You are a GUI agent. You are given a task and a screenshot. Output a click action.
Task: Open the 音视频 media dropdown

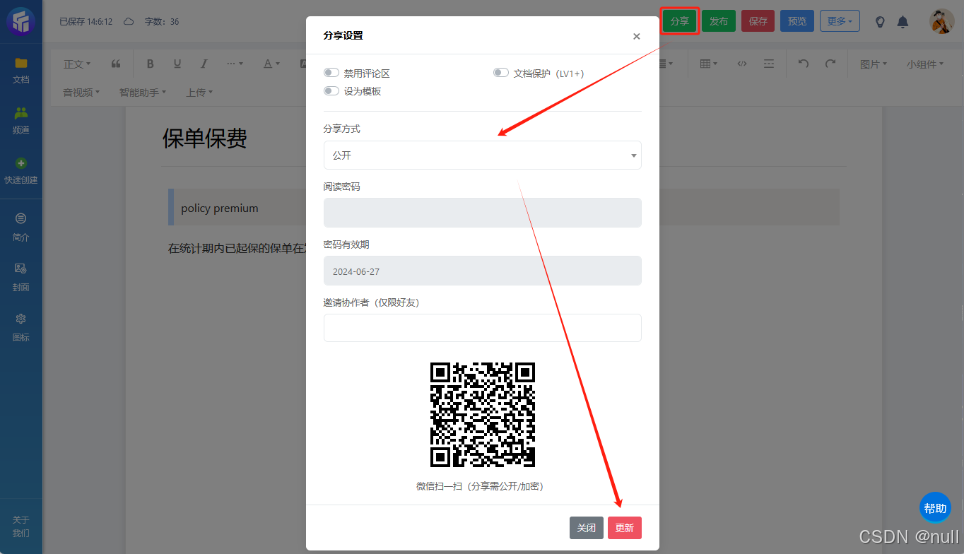point(81,92)
